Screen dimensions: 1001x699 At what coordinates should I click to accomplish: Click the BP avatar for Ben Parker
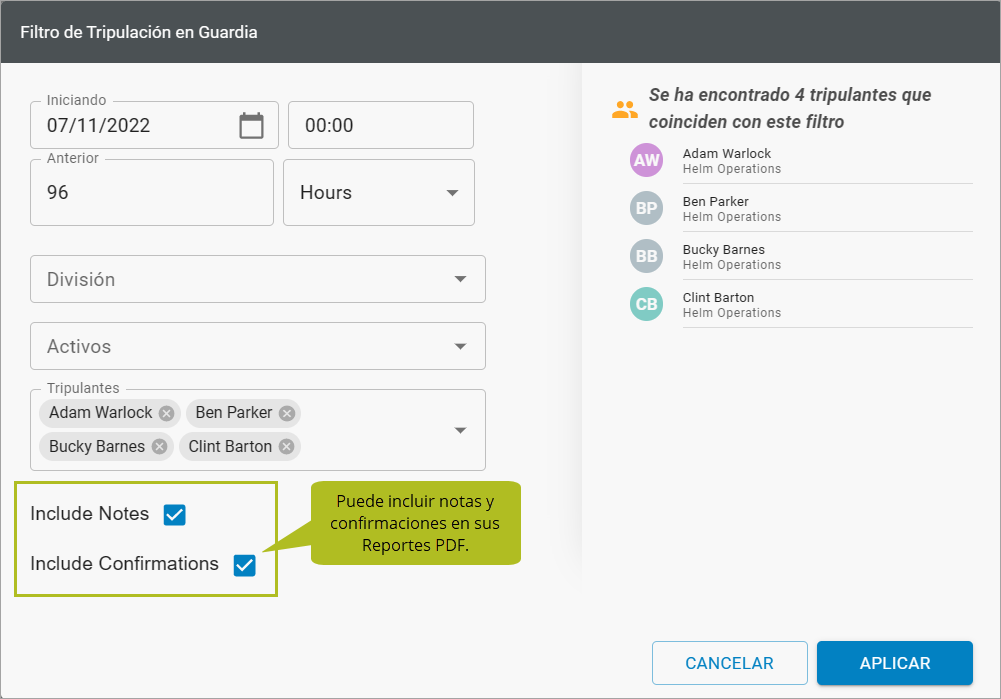[646, 208]
